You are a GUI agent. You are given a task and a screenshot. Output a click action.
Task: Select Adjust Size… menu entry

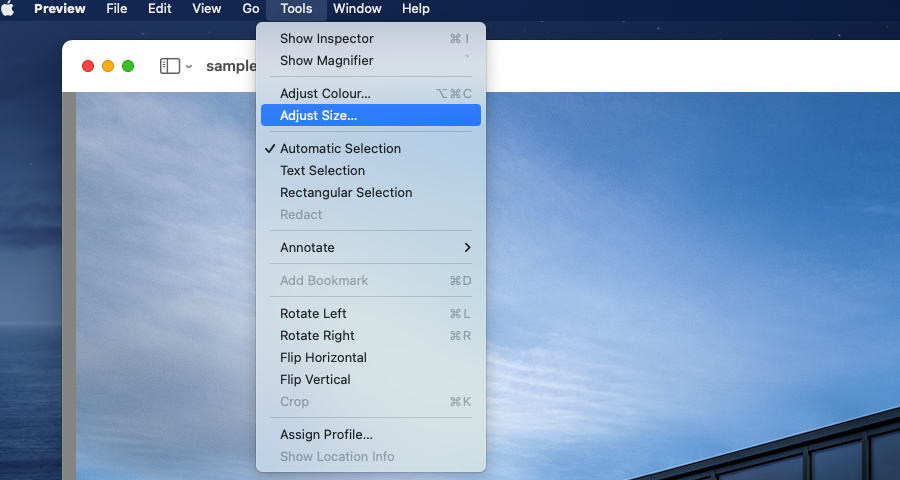click(371, 115)
